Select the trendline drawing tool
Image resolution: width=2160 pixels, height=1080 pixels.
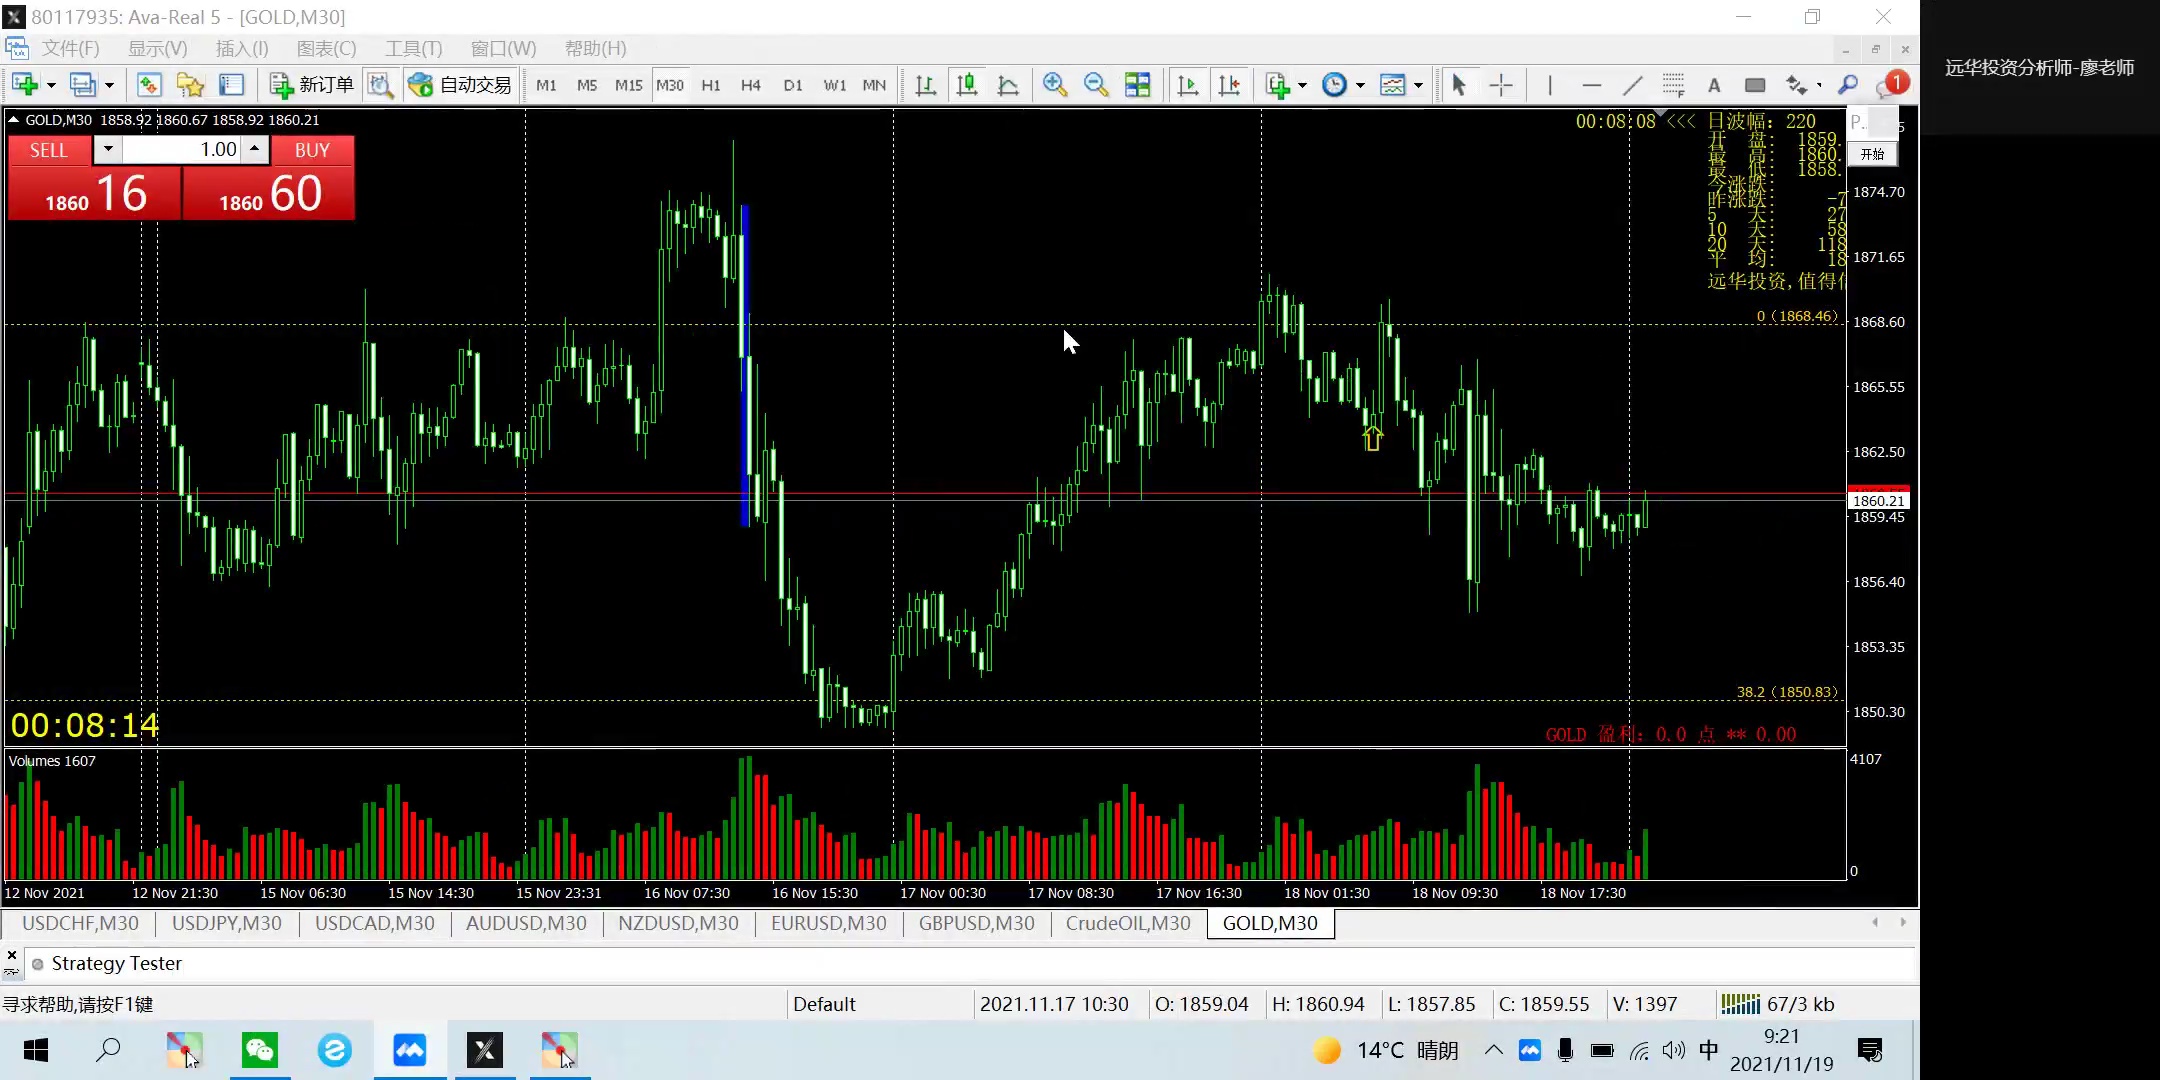pyautogui.click(x=1632, y=85)
